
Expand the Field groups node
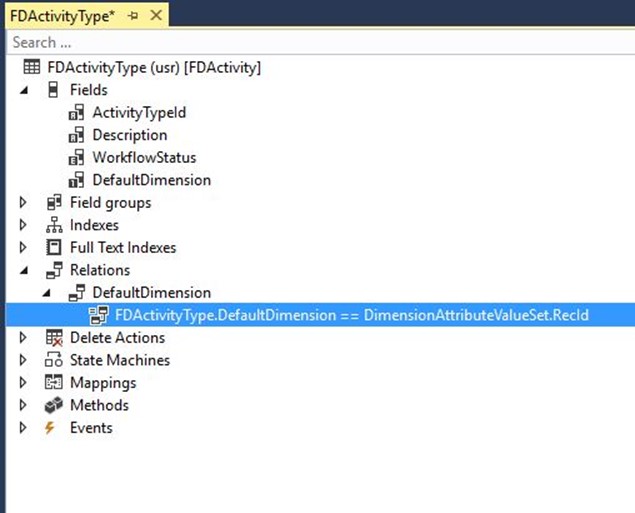tap(23, 202)
